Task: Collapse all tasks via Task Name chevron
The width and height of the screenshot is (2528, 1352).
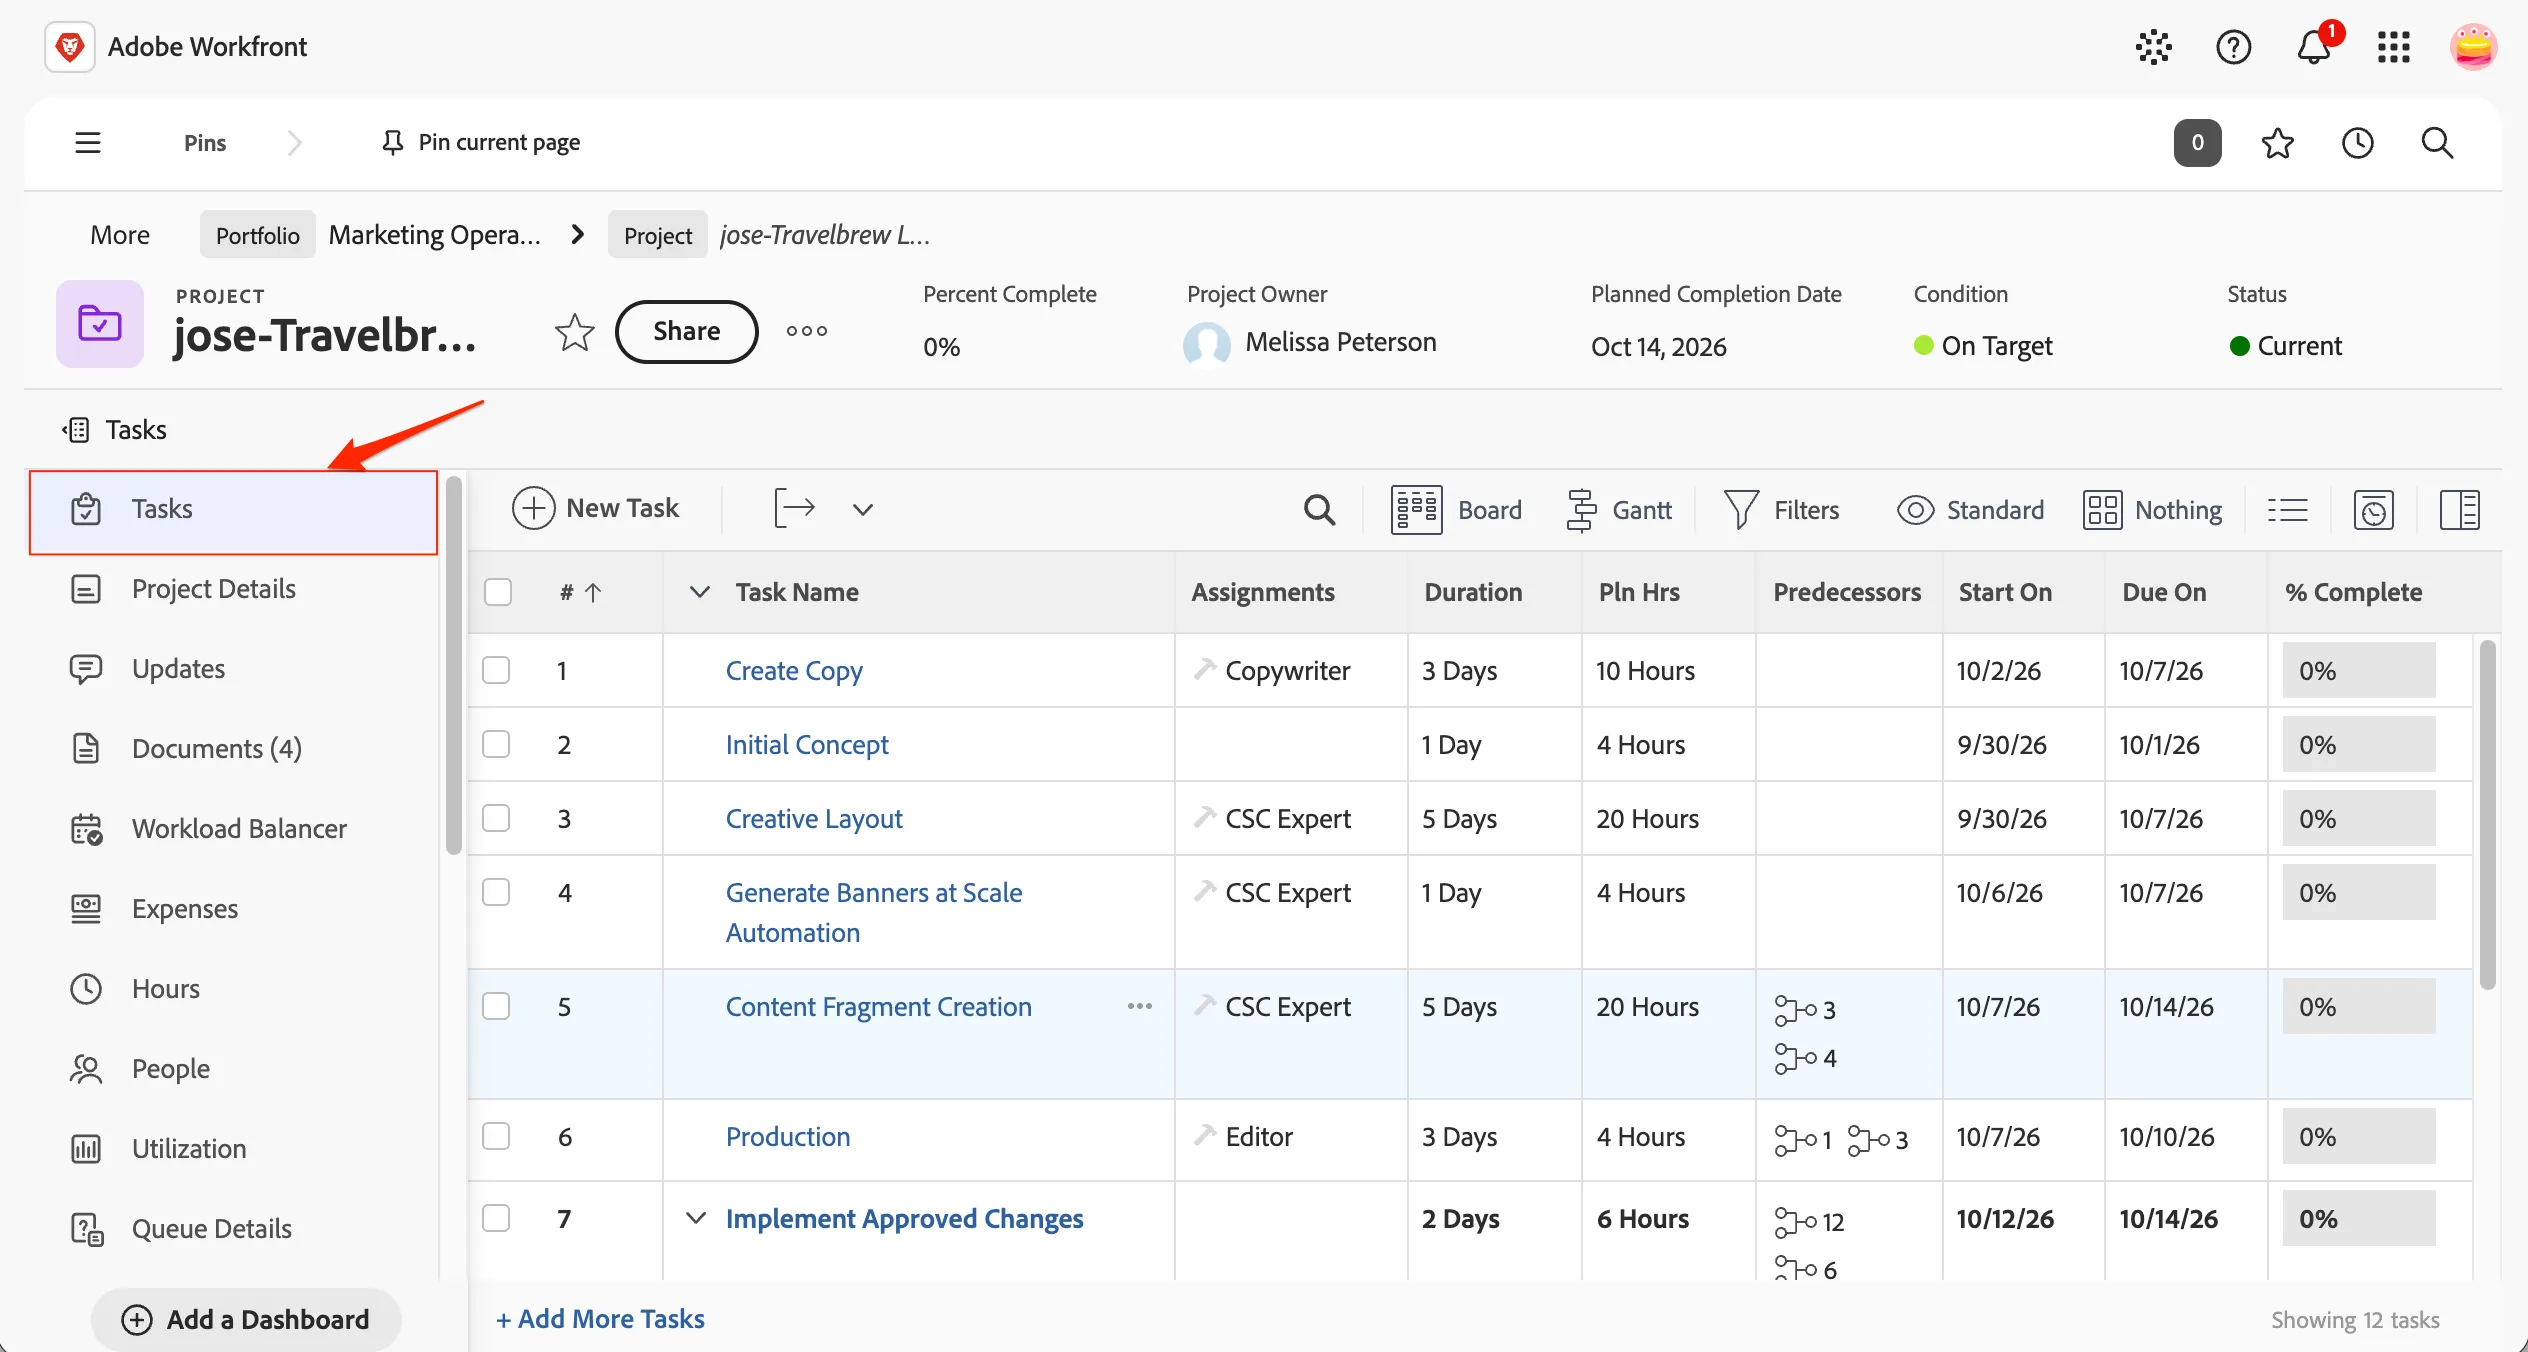Action: point(700,592)
